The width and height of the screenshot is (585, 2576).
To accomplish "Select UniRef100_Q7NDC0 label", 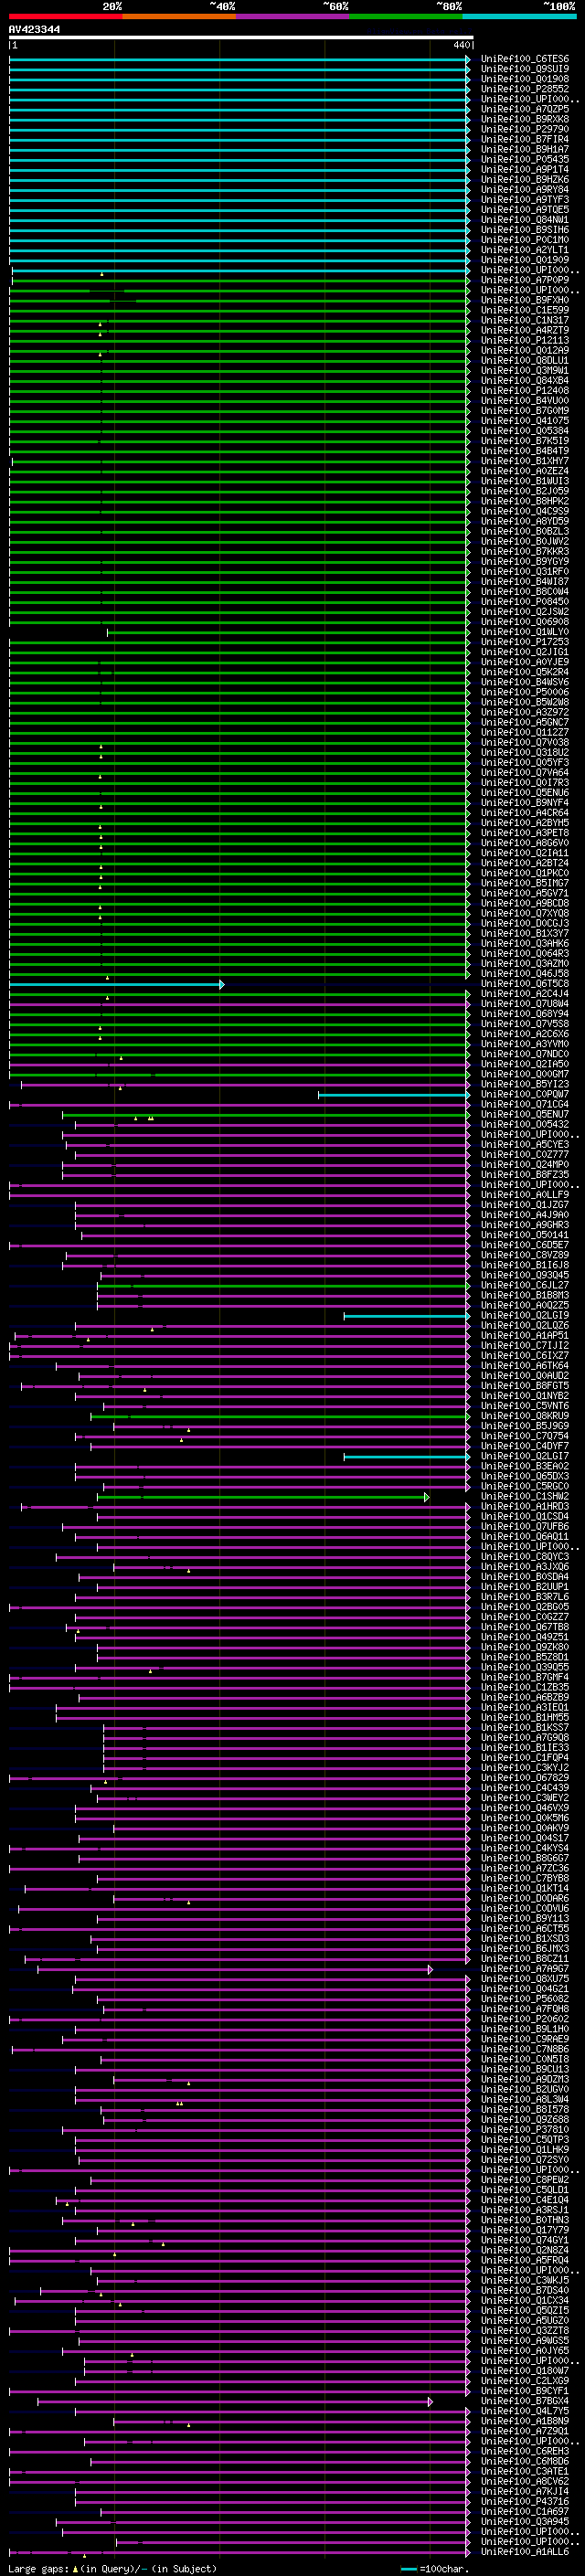I will (x=524, y=1053).
